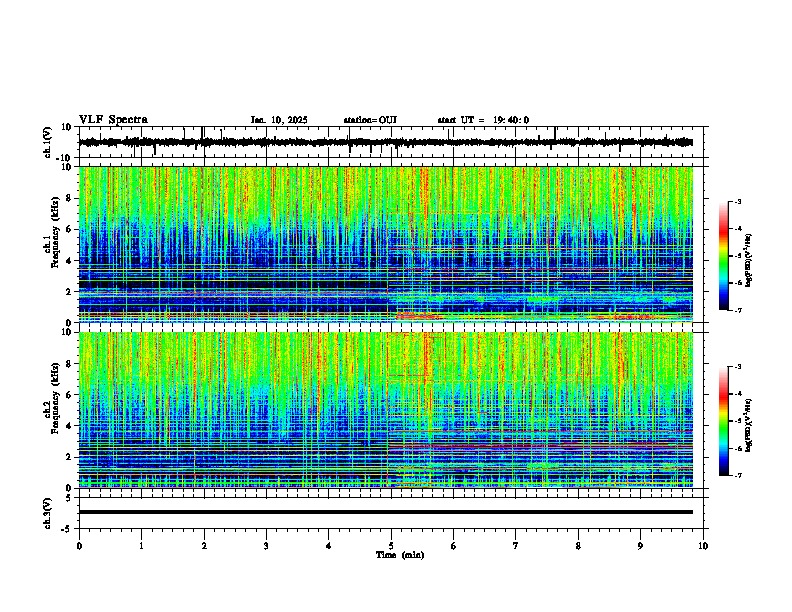Click the ch.1 spectrogram color scale bar
The height and width of the screenshot is (612, 792).
point(723,256)
